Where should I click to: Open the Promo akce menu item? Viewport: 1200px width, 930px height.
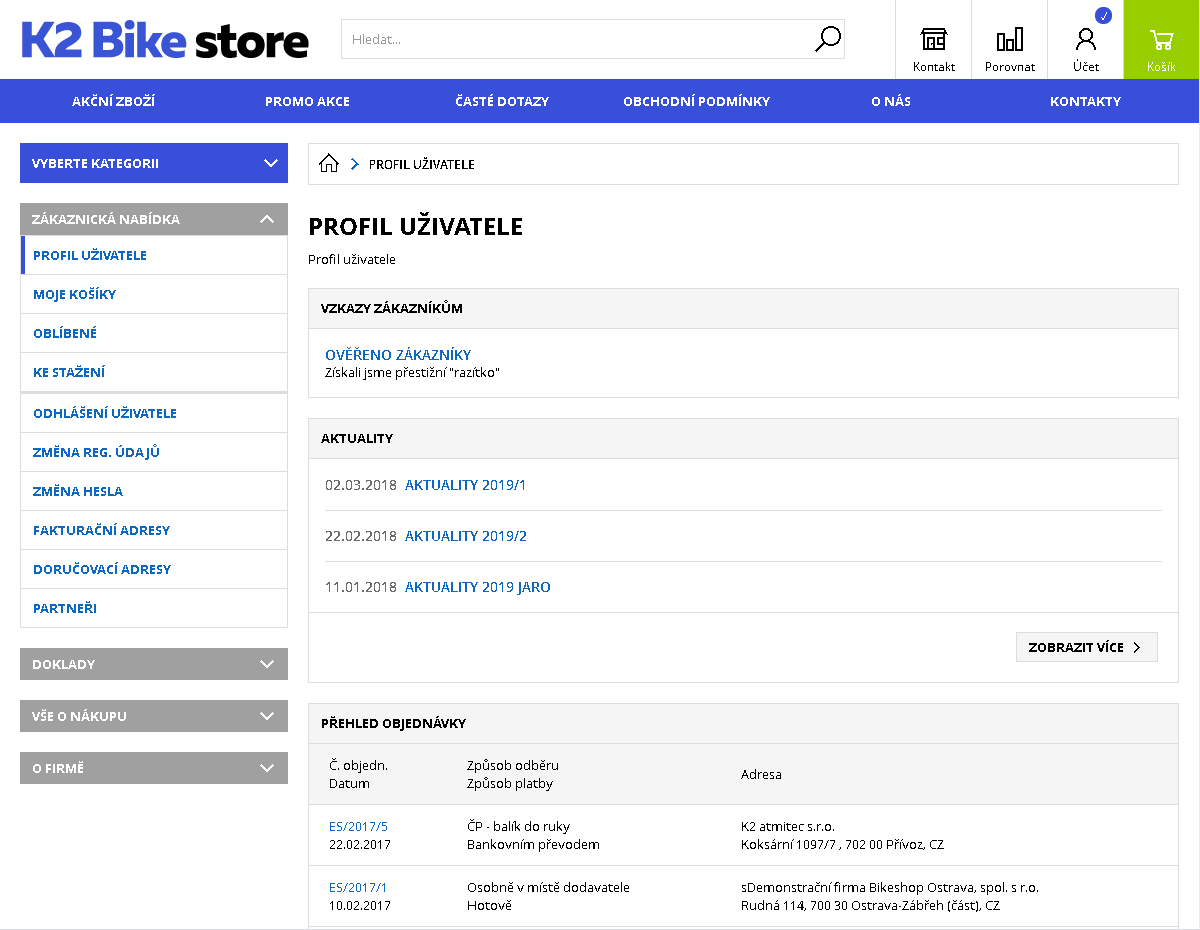tap(307, 101)
